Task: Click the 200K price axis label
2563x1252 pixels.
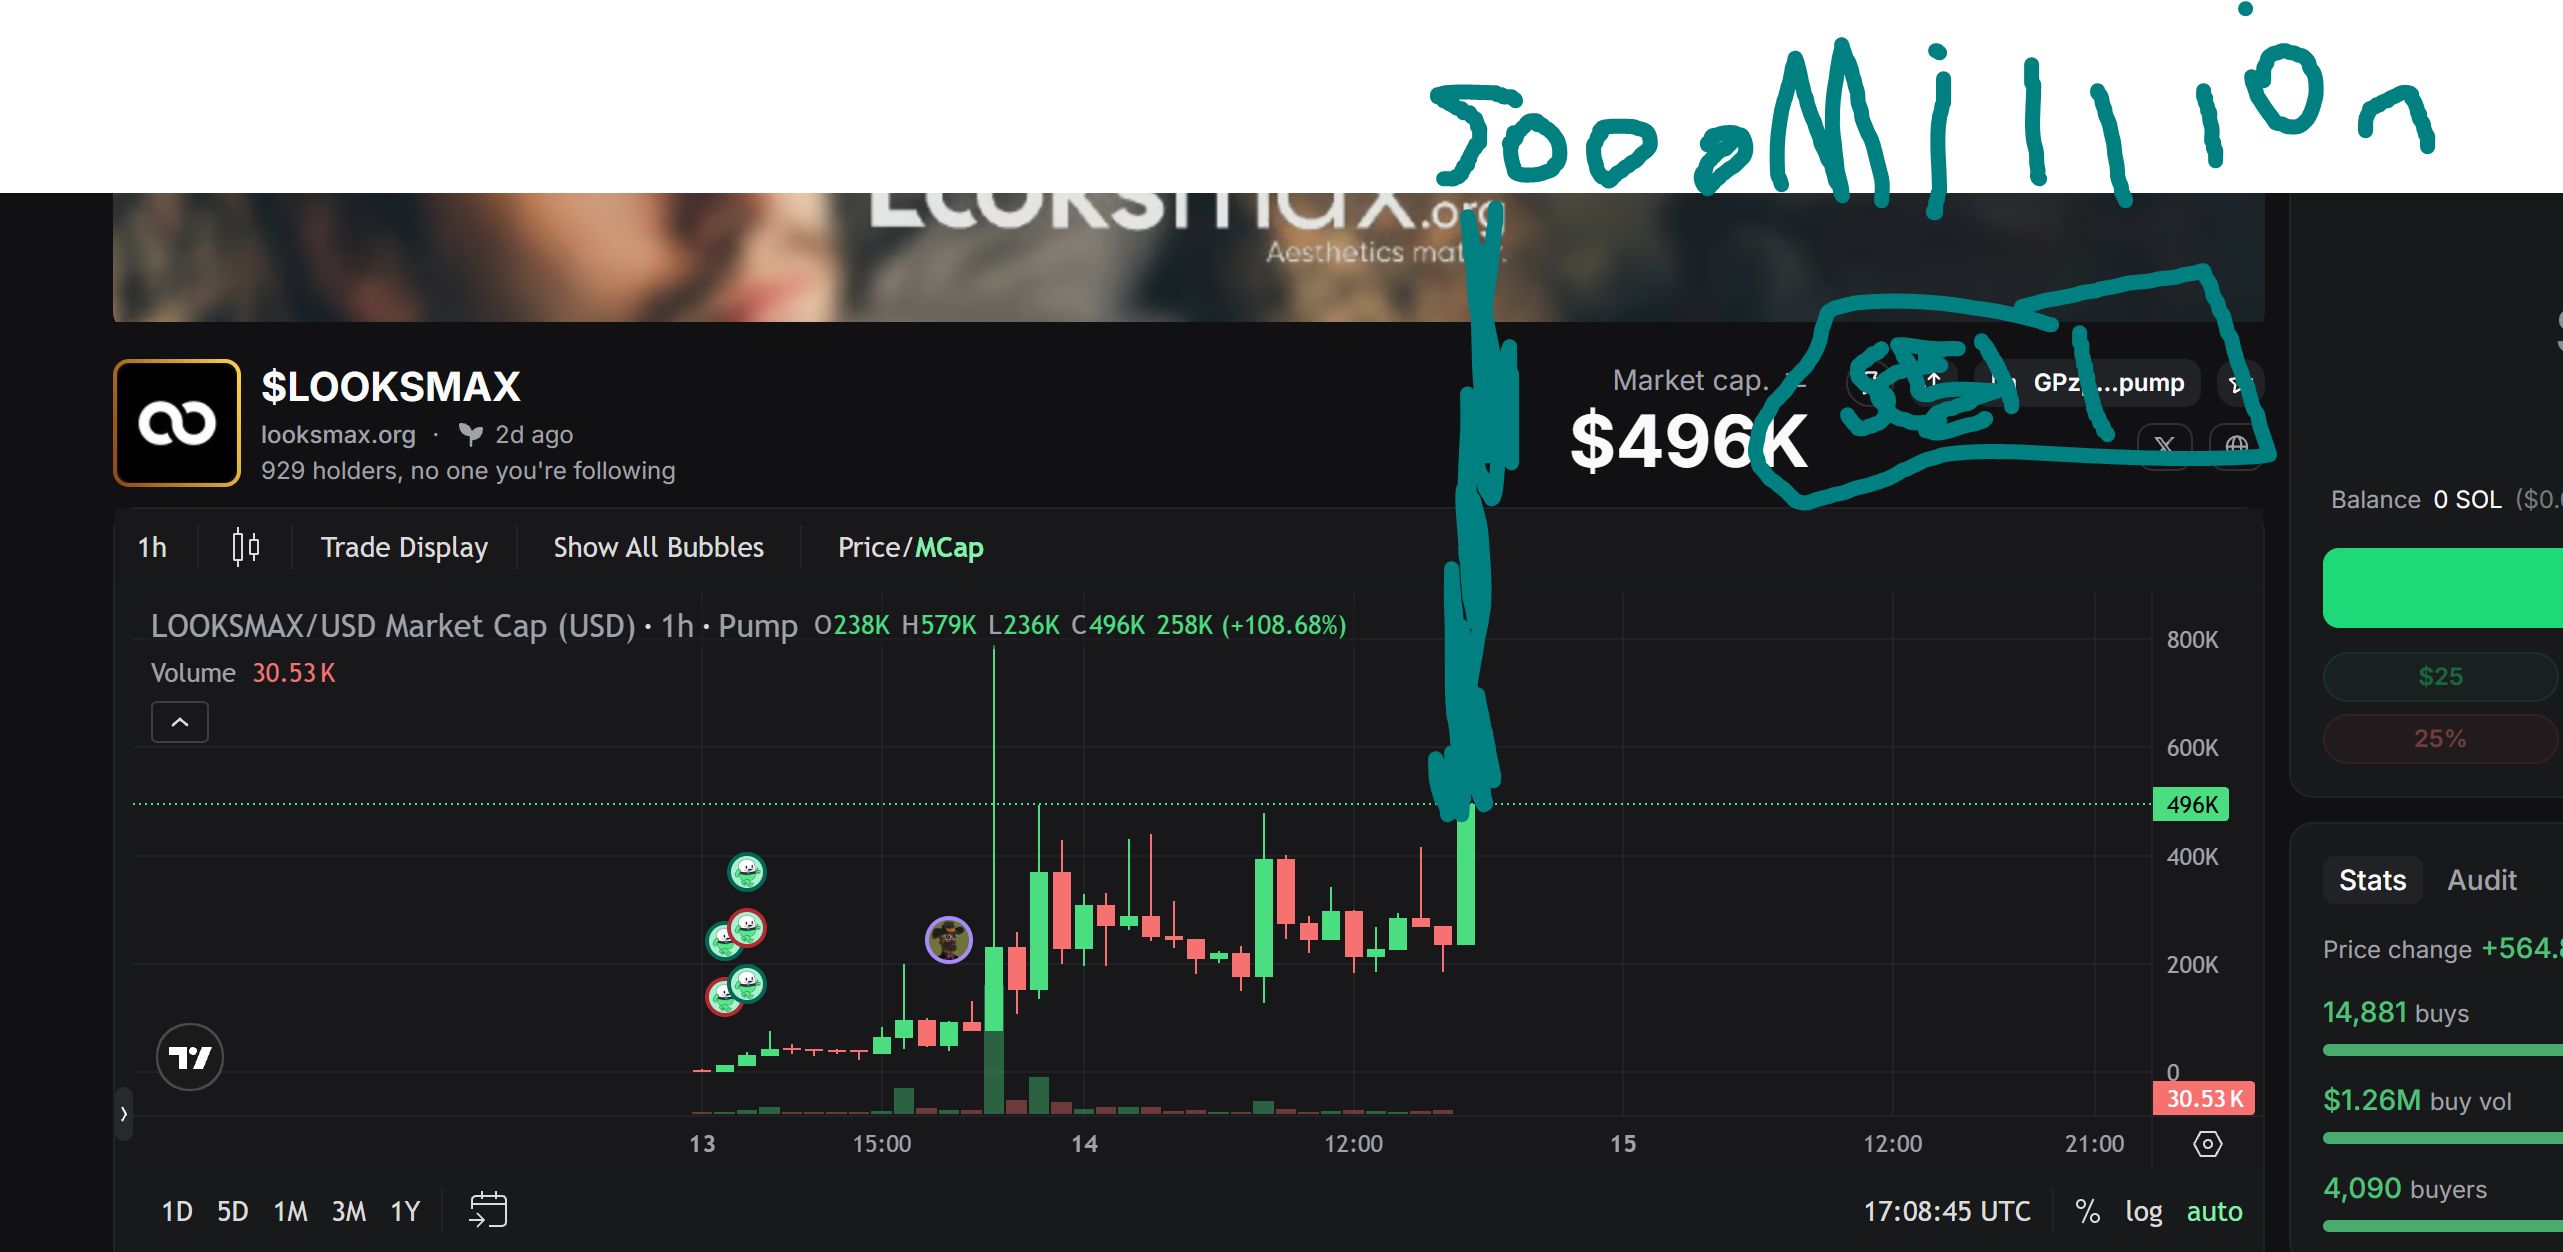Action: click(2192, 965)
